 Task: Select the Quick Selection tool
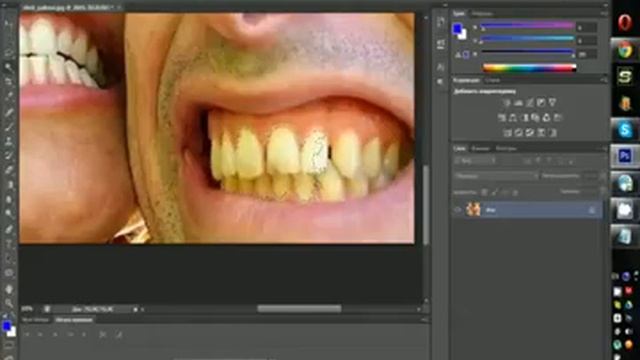tap(9, 67)
